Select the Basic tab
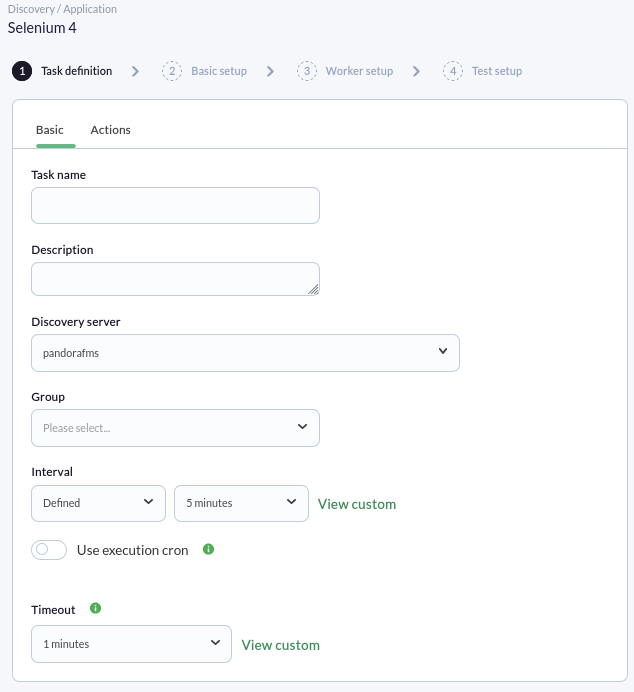 [x=50, y=130]
